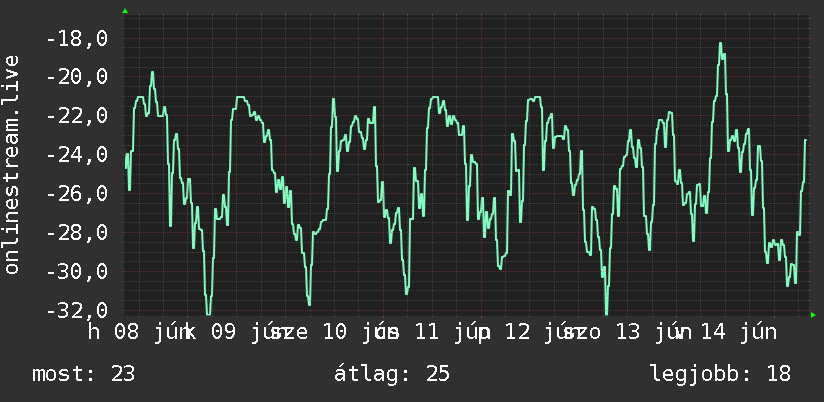This screenshot has height=402, width=824.
Task: Click the -28,0 y-axis label
Action: tap(77, 233)
